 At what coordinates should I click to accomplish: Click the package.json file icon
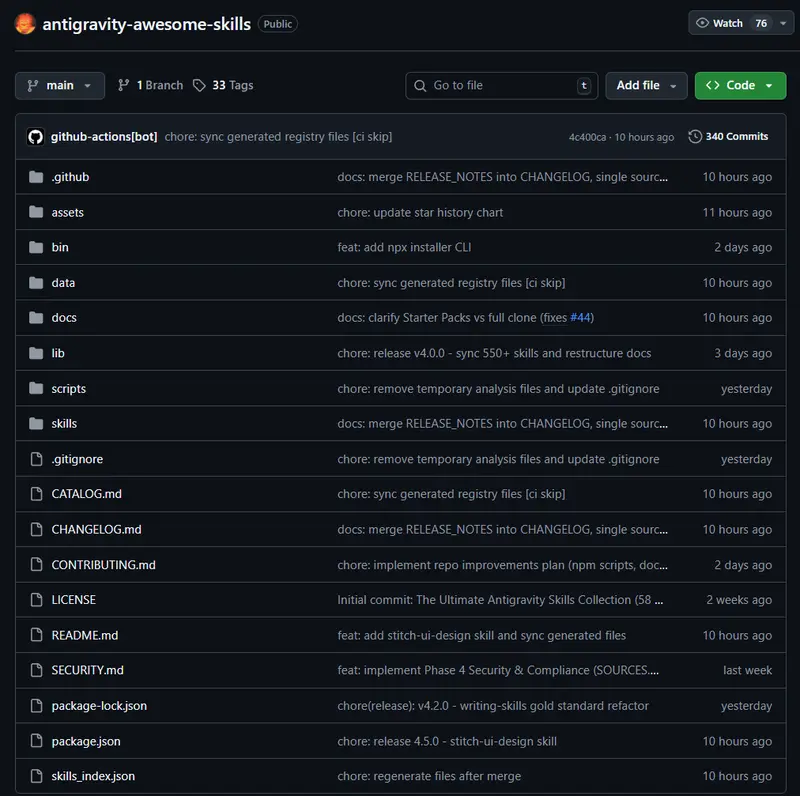coord(36,742)
